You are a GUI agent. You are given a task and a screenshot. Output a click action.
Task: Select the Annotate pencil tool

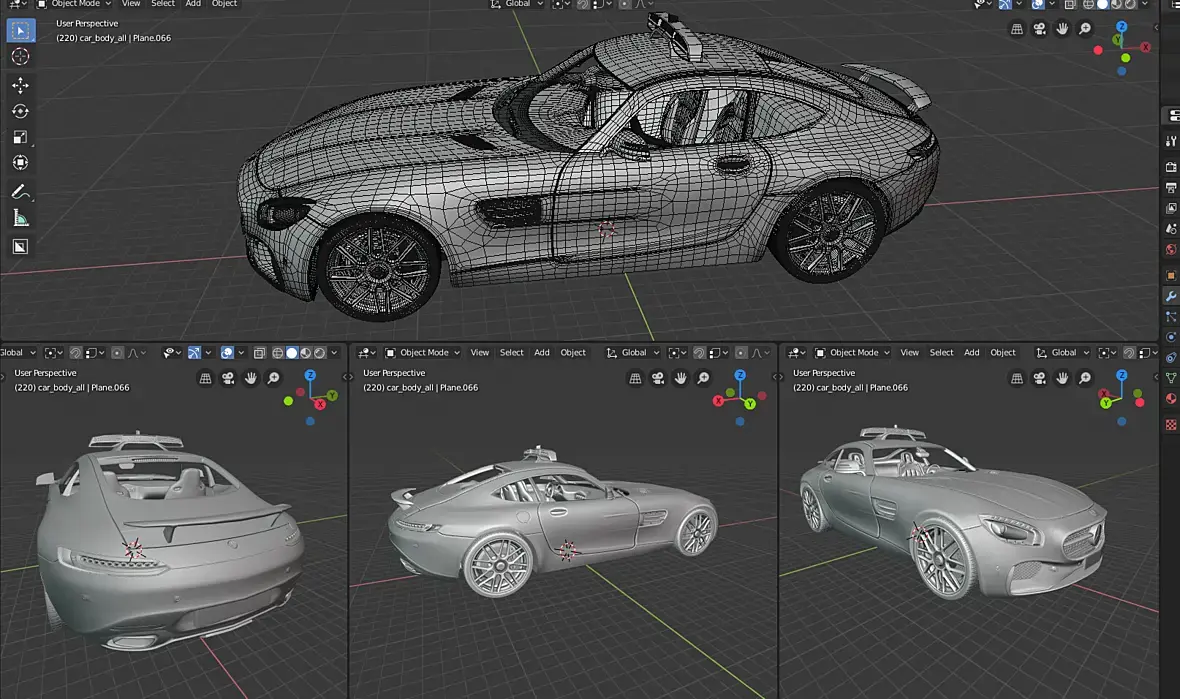pyautogui.click(x=20, y=192)
